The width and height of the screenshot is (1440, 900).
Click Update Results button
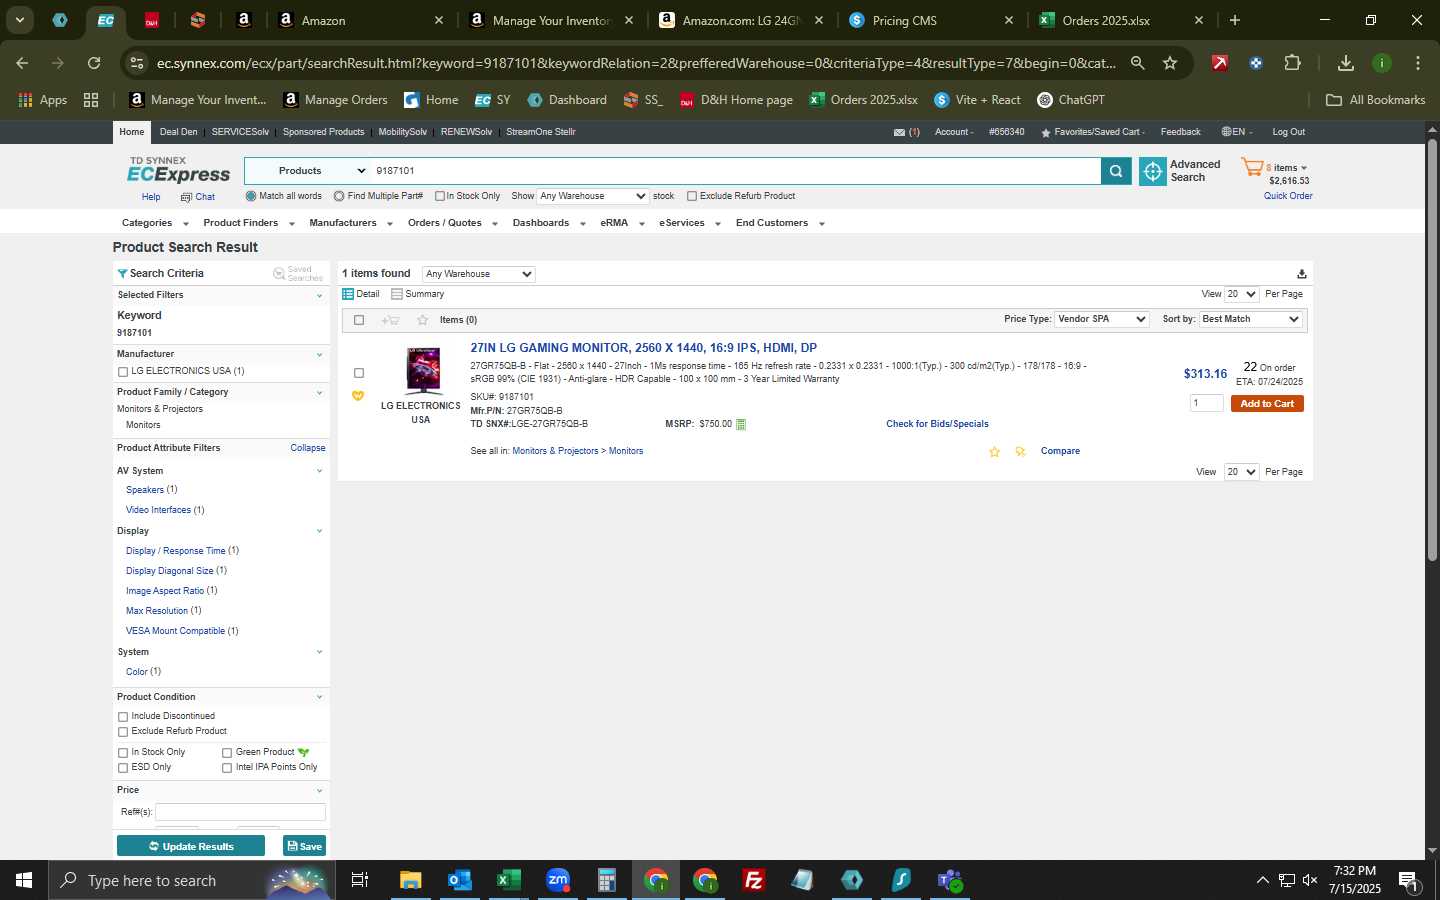click(x=191, y=846)
